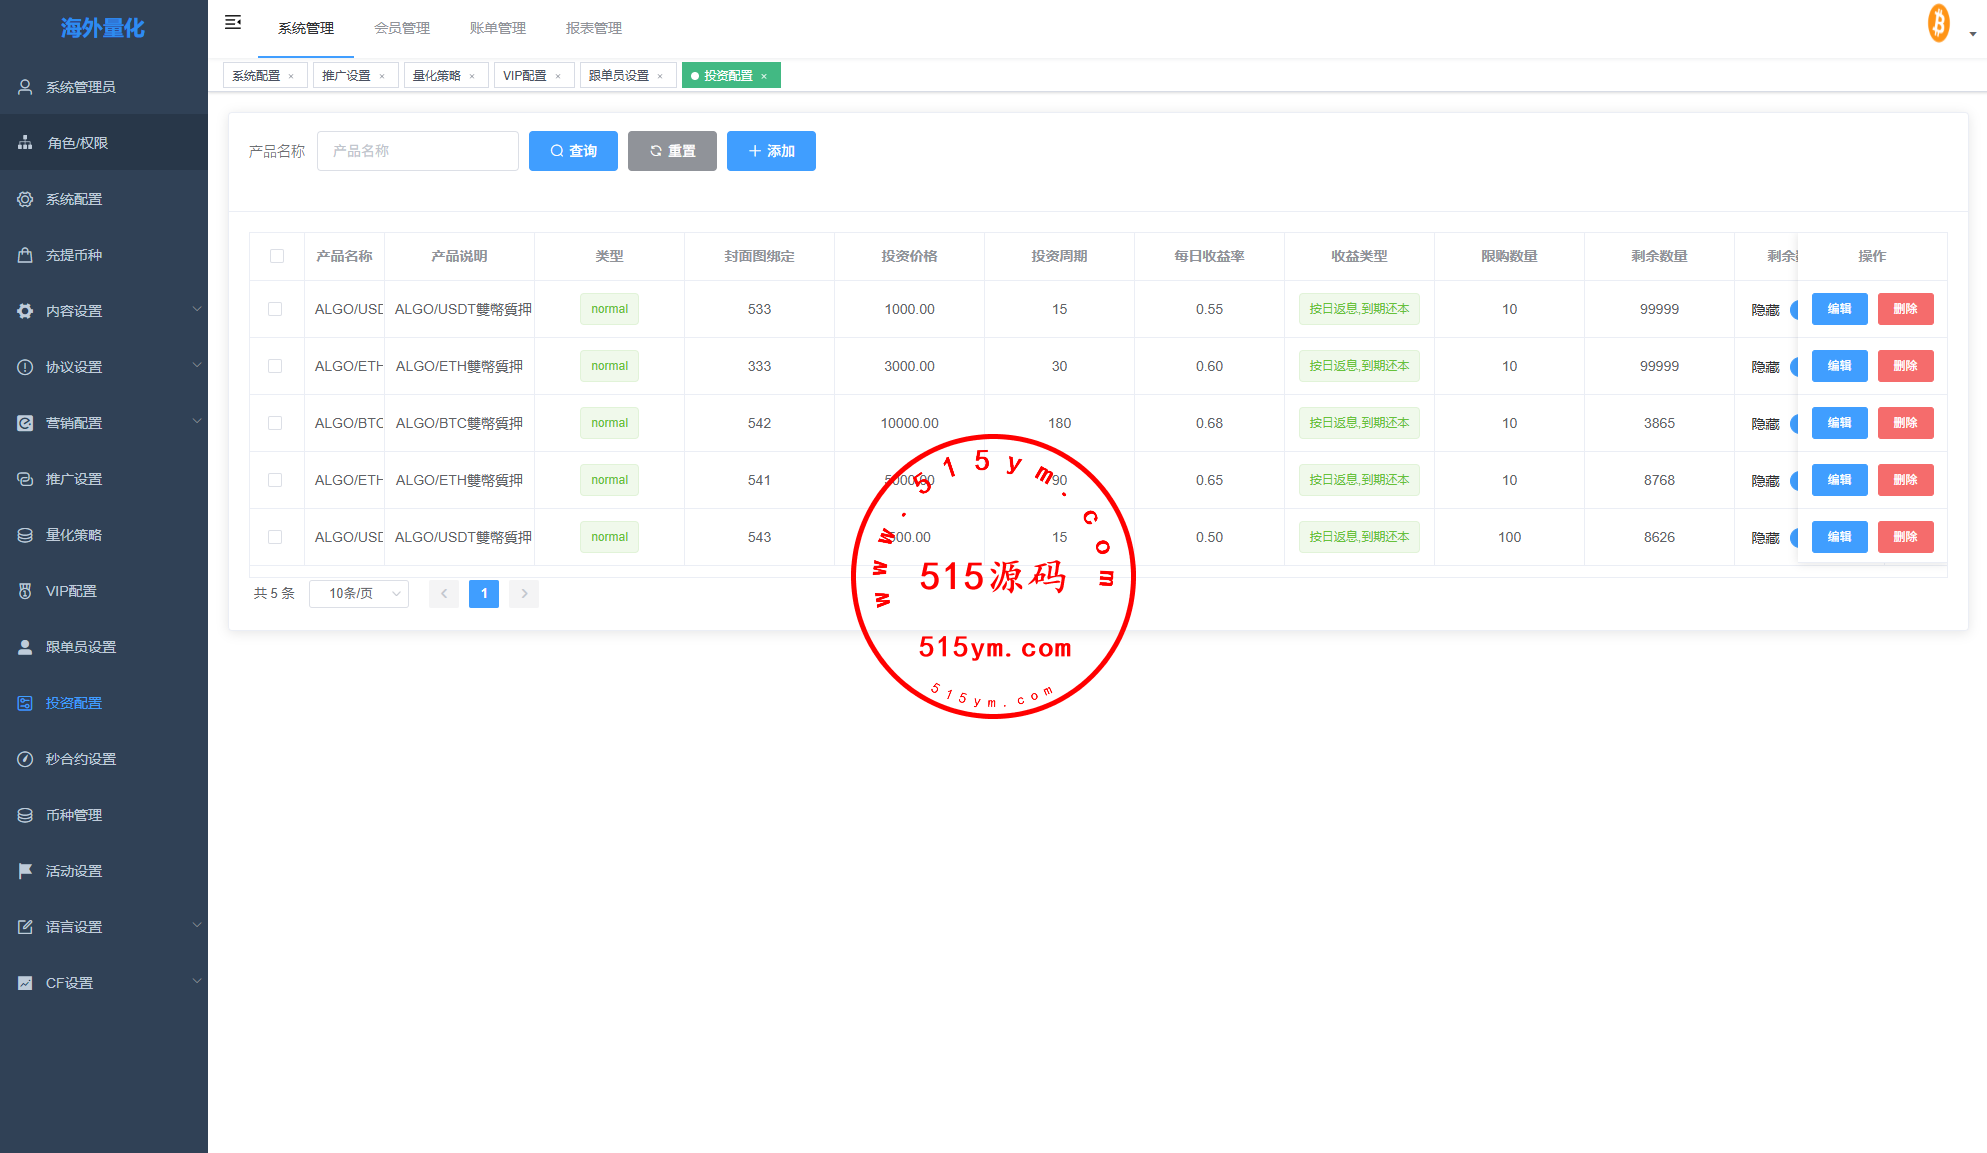Switch to the 推广设置 page tab
This screenshot has height=1153, width=1987.
click(346, 76)
